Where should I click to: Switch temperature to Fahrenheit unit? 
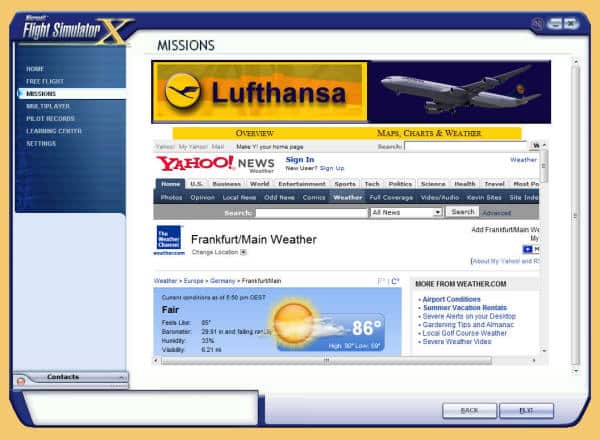[382, 281]
